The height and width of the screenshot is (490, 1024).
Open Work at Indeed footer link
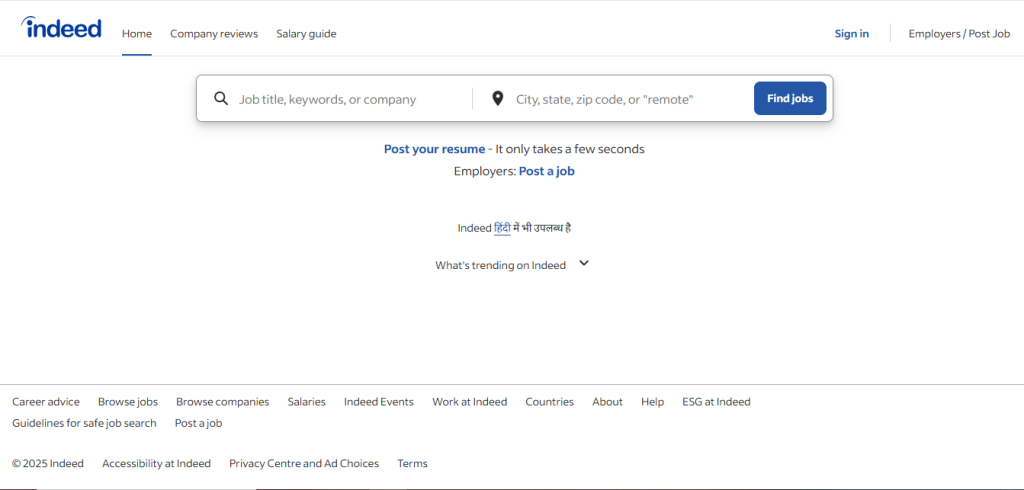pos(470,402)
